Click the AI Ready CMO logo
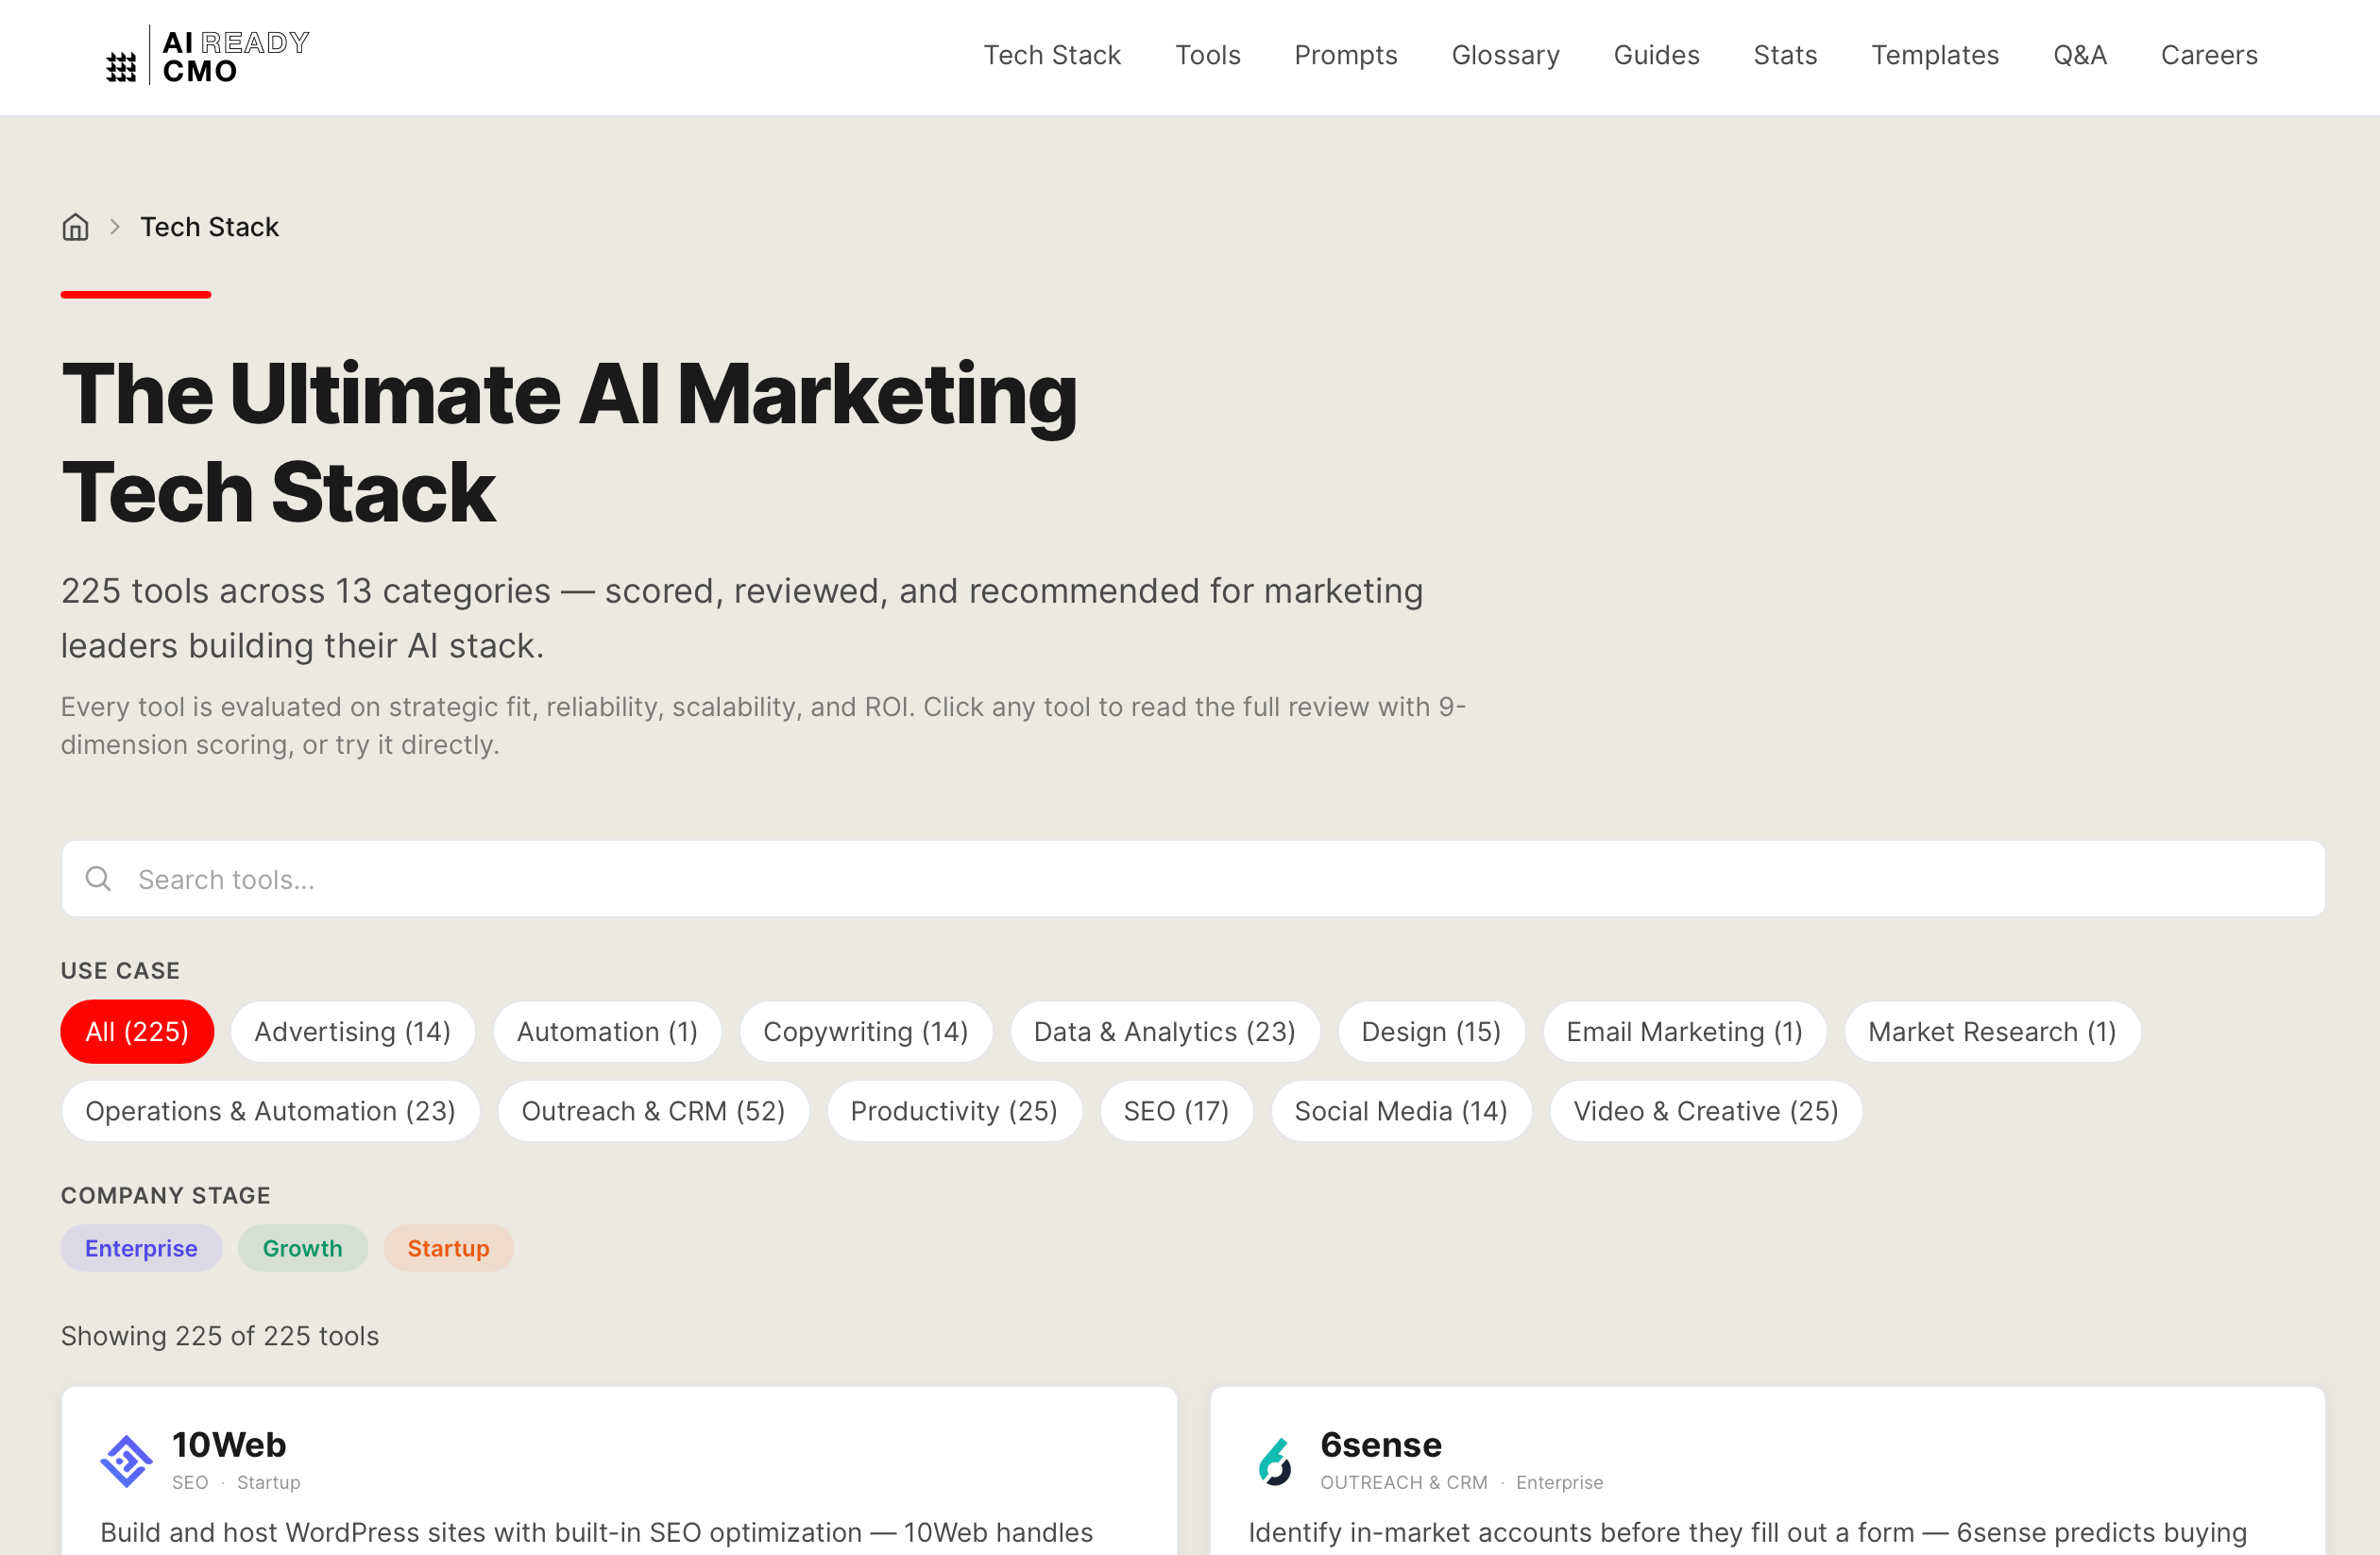 (x=207, y=56)
